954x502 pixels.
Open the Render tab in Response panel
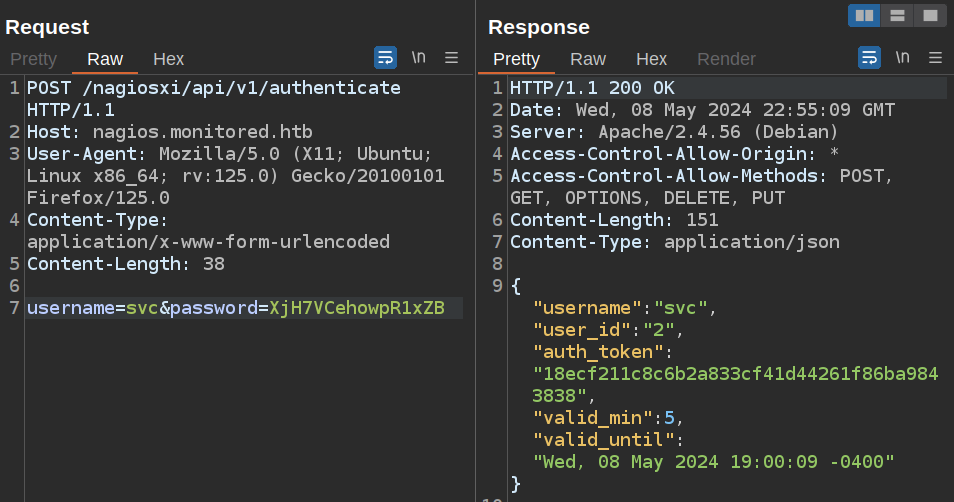click(x=726, y=59)
